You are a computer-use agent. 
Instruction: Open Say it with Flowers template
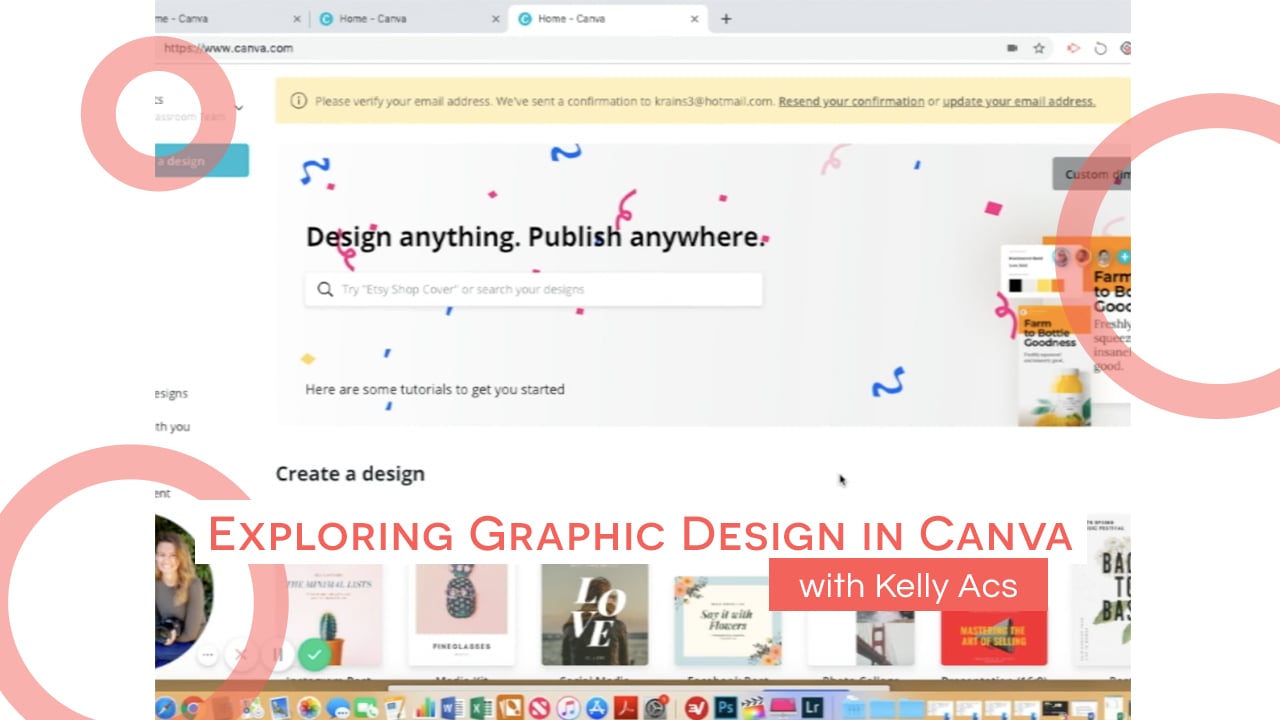(727, 620)
